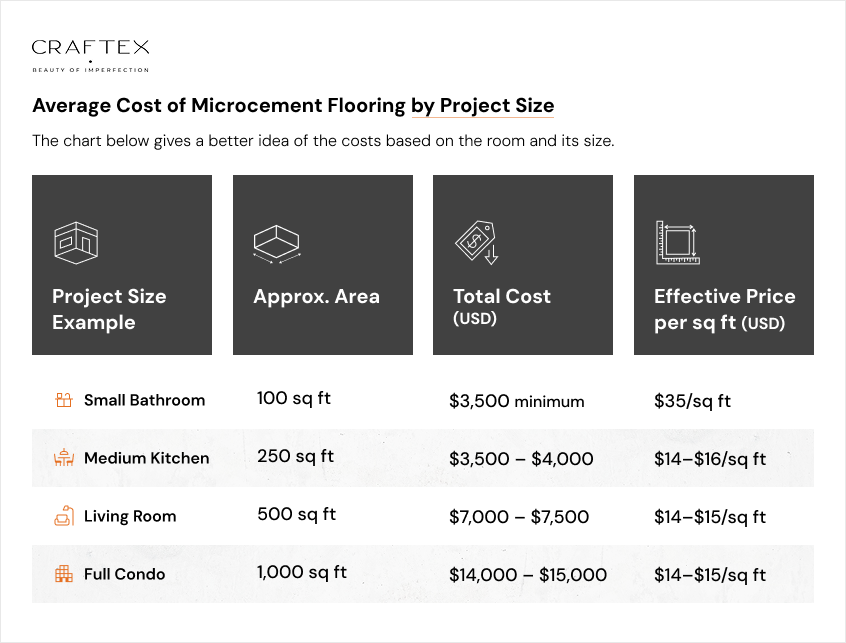
Task: Click the Total Cost (USD) header cell
Action: [x=502, y=305]
